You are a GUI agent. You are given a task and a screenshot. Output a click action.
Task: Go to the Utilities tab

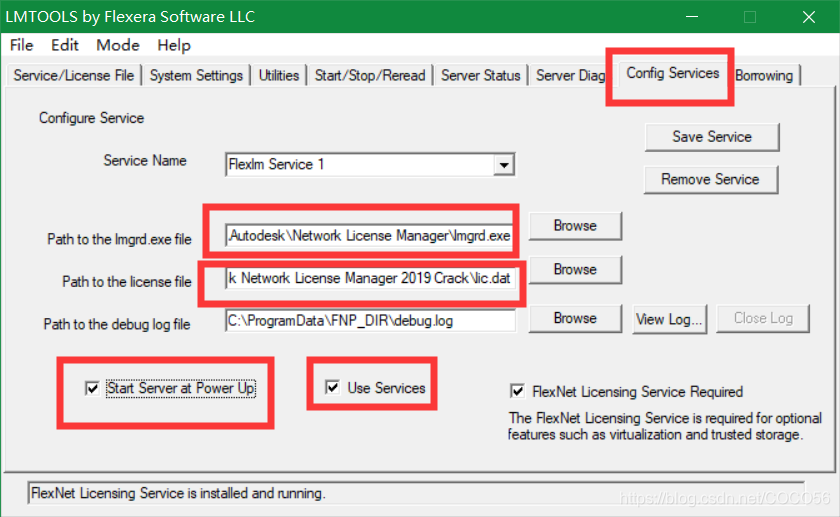point(279,76)
